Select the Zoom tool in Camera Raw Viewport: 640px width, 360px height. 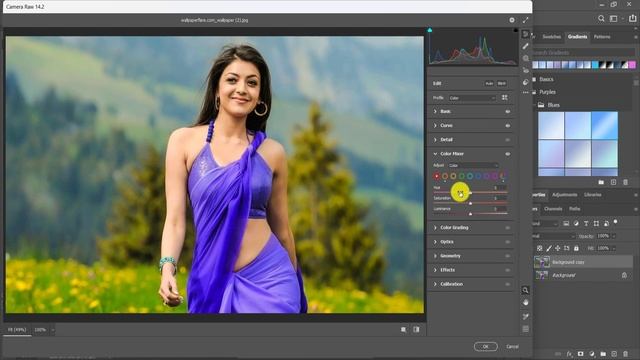(526, 290)
